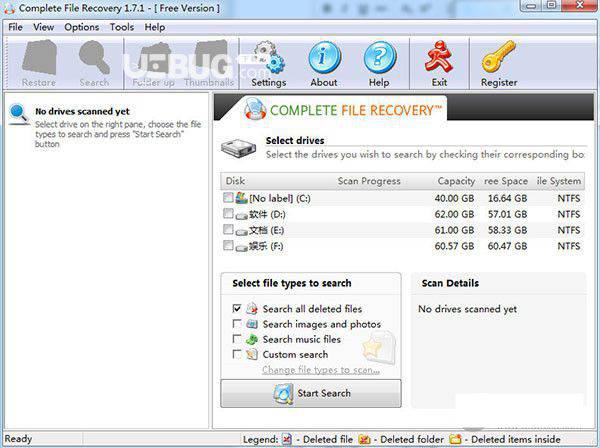Viewport: 600px width, 448px height.
Task: Sort by the Scan Progress column header
Action: click(x=369, y=181)
